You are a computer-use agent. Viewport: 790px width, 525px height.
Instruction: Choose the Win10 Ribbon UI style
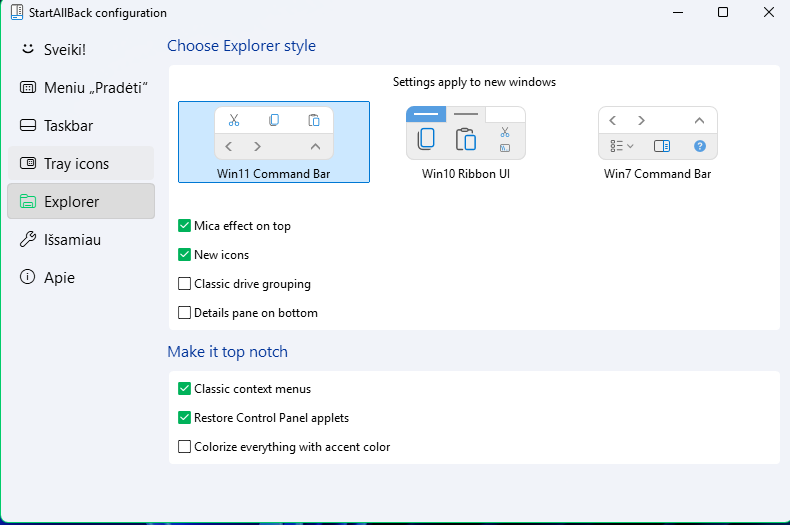tap(466, 142)
